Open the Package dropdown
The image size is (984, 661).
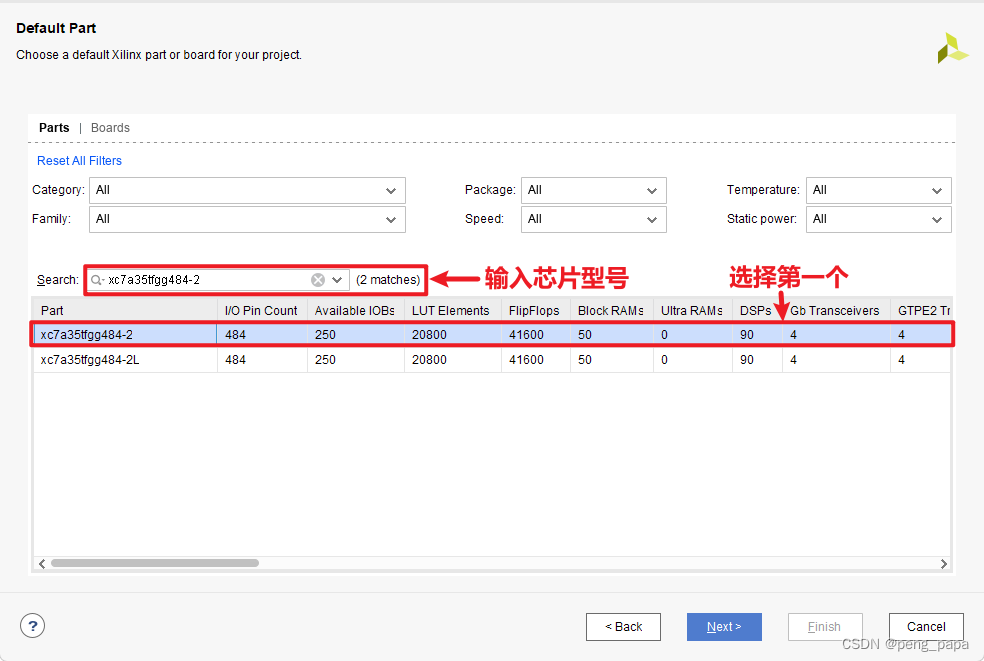tap(594, 190)
